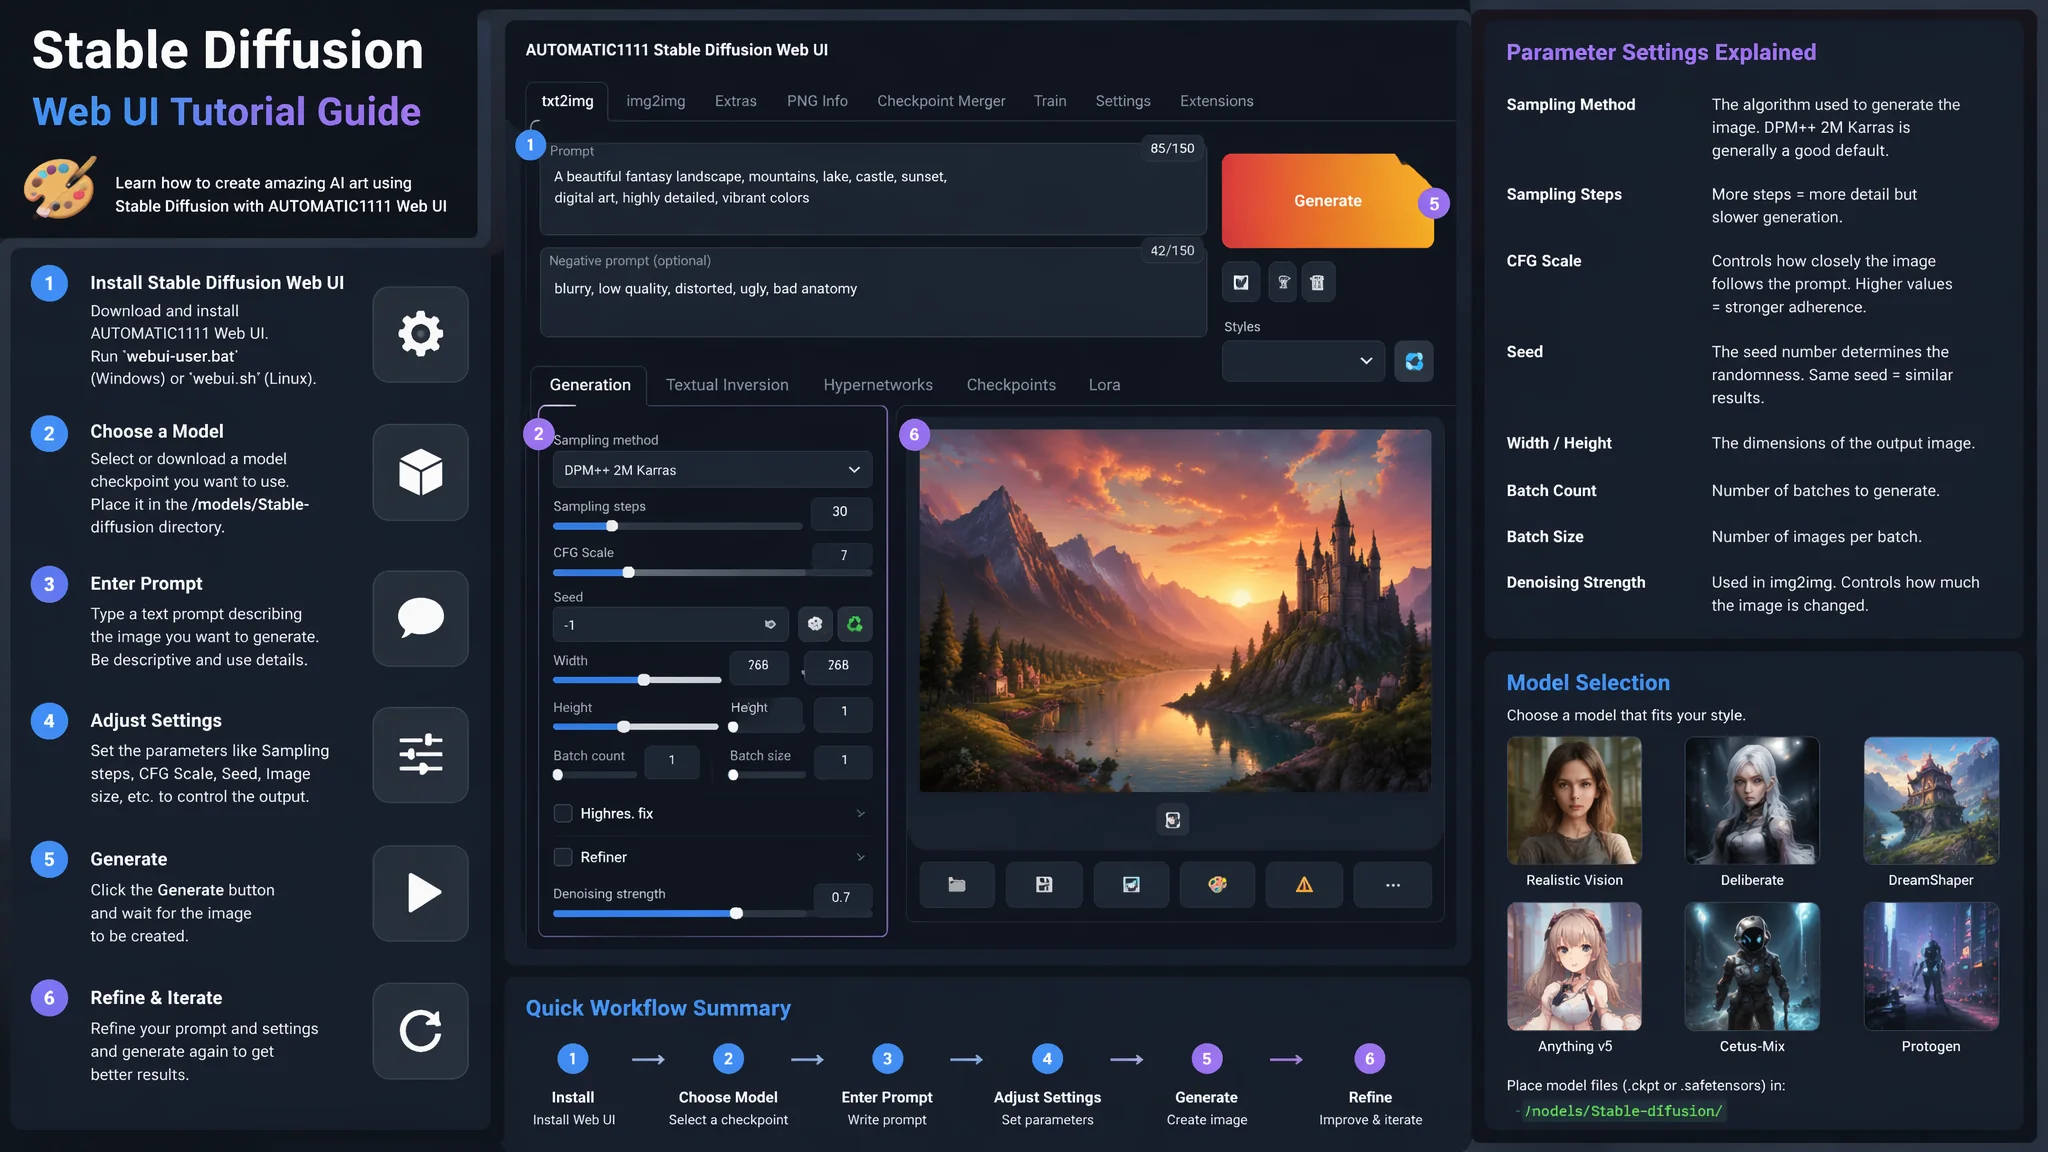Open the Checkpoint Merger tab
2048x1152 pixels.
[x=941, y=101]
